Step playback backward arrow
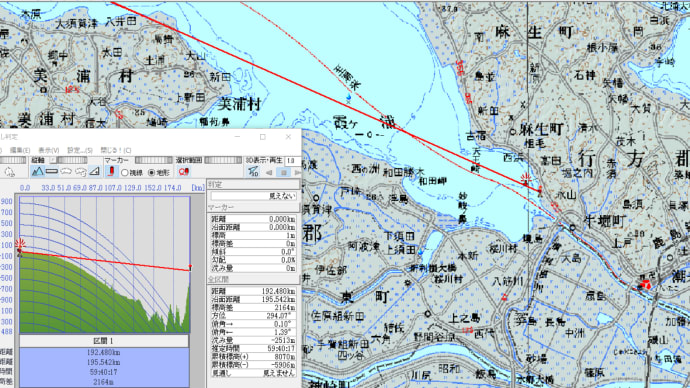 269,172
